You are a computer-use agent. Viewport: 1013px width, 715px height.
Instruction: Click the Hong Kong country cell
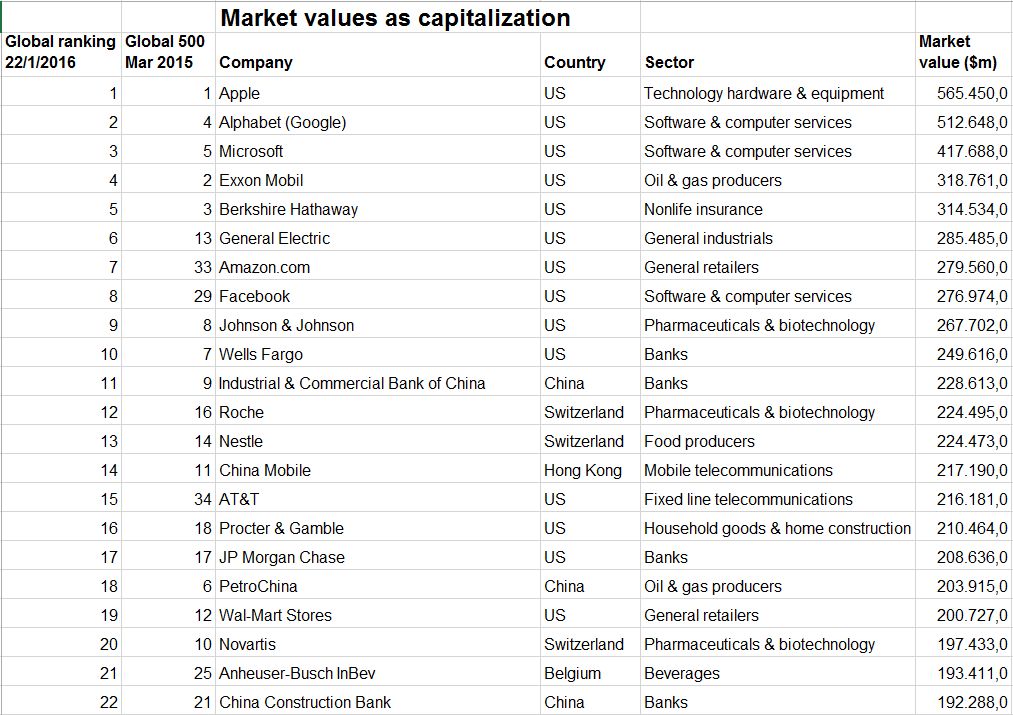590,470
